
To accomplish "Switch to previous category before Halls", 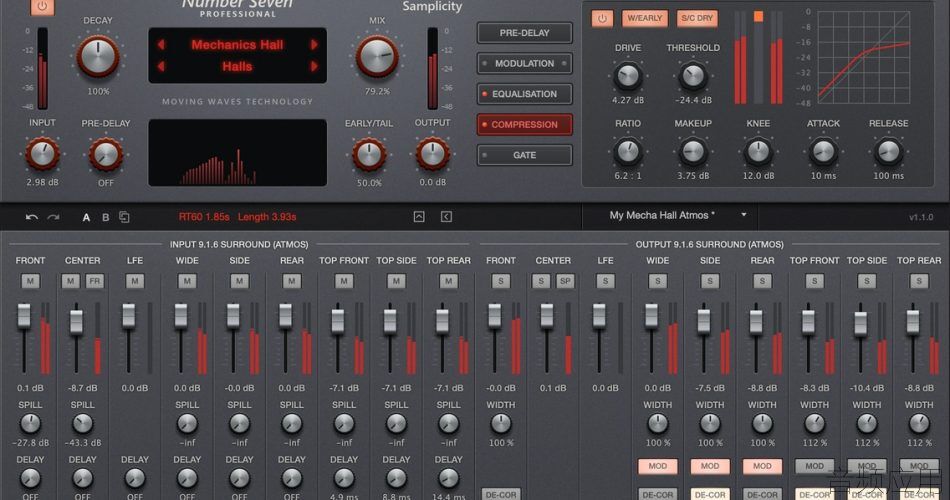I will click(161, 67).
